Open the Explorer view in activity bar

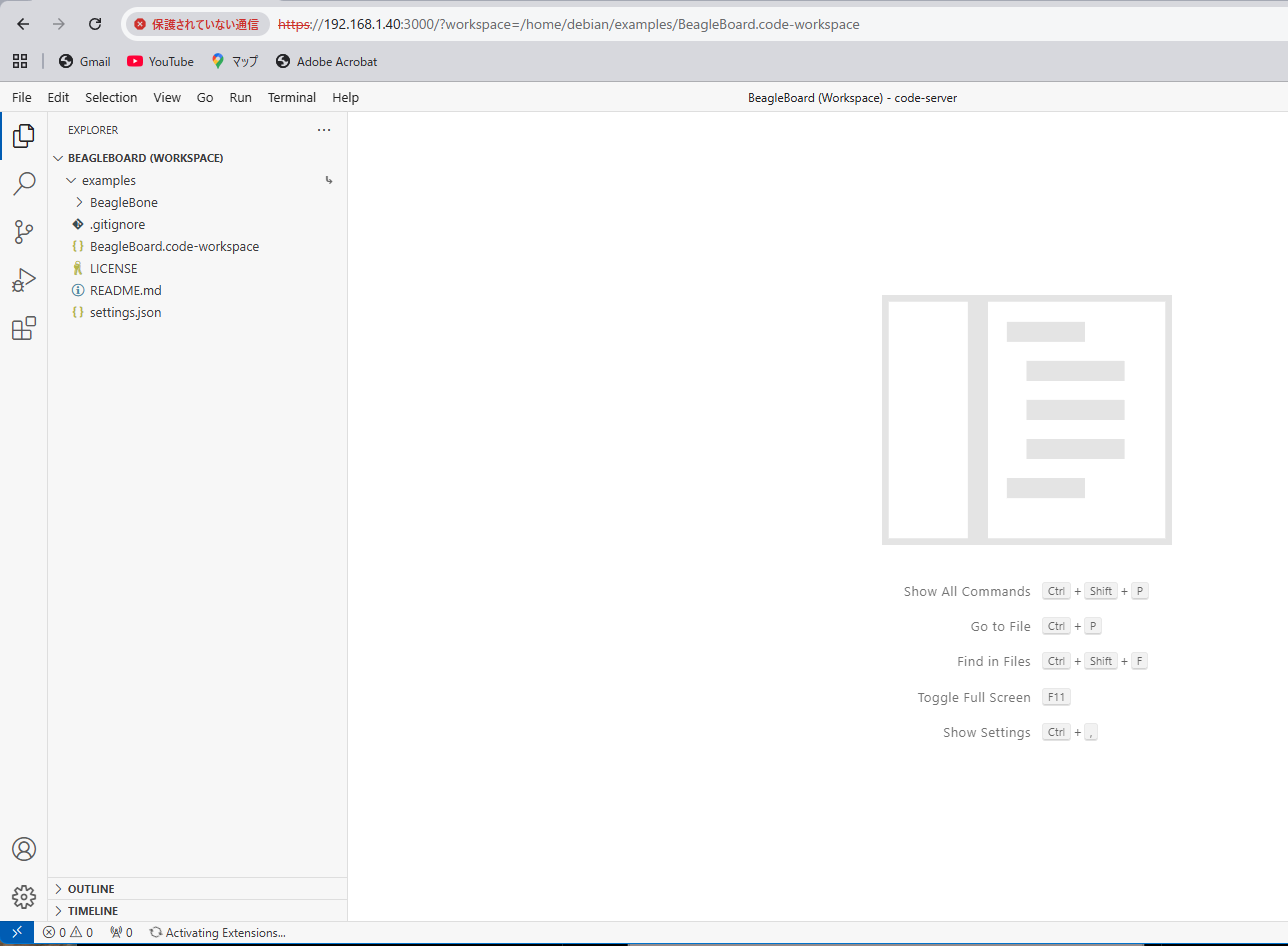click(x=24, y=136)
